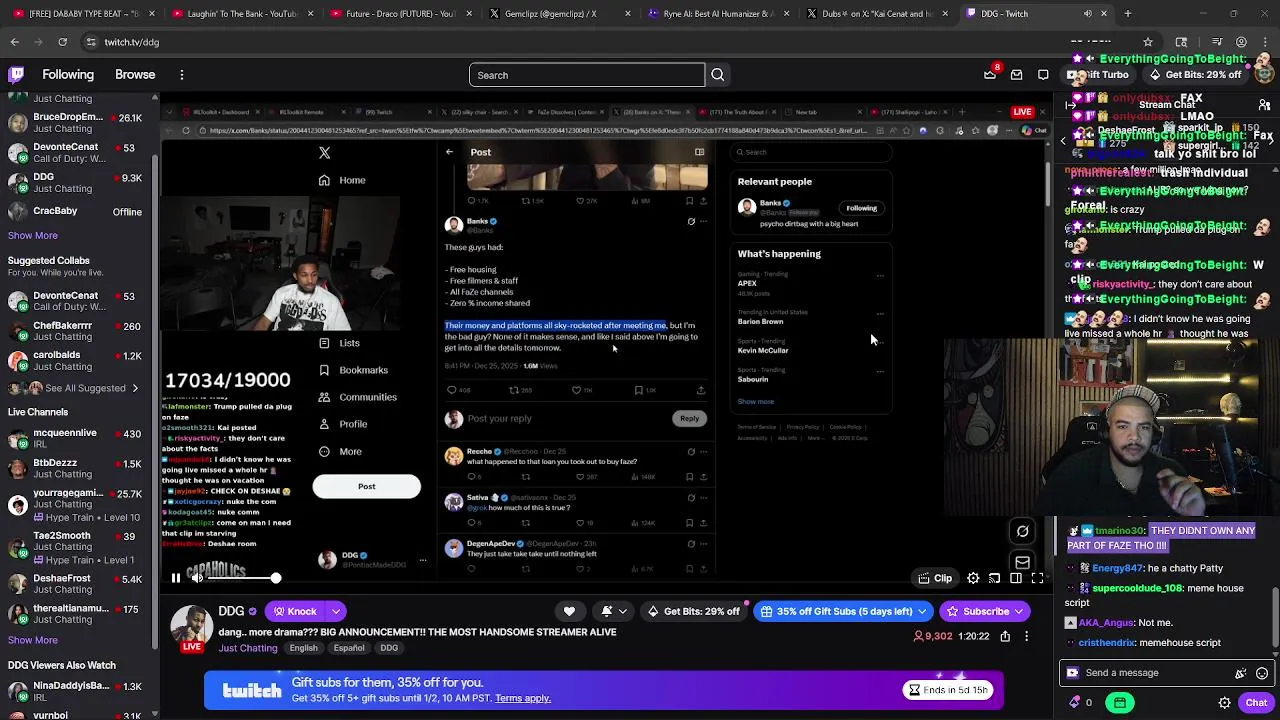Toggle the player cast or mini-player icon
This screenshot has width=1280, height=720.
point(994,578)
